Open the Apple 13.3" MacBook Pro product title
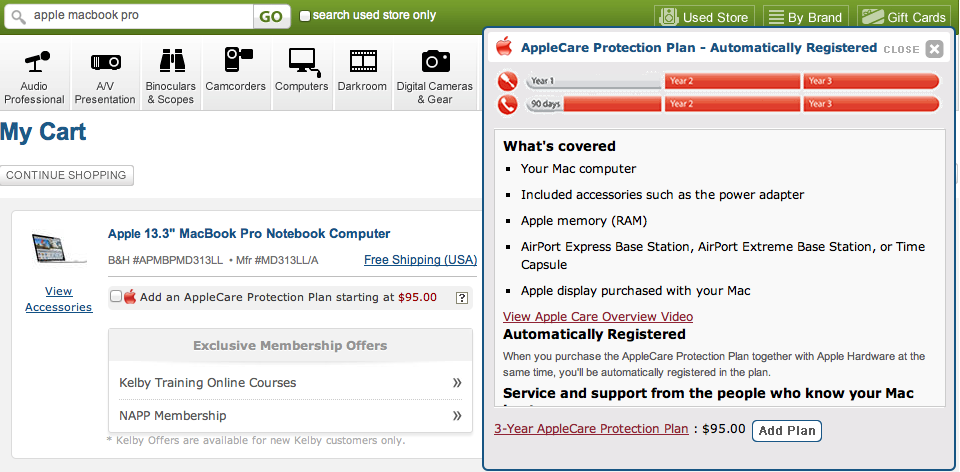Viewport: 960px width, 472px height. tap(249, 233)
